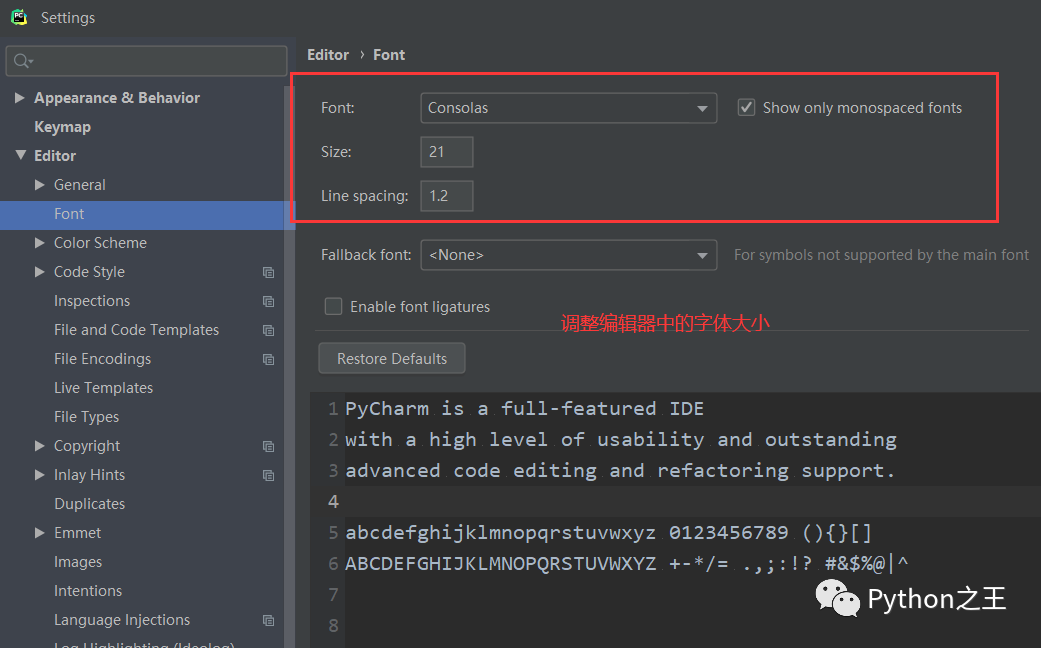
Task: Expand the General node
Action: (x=40, y=185)
